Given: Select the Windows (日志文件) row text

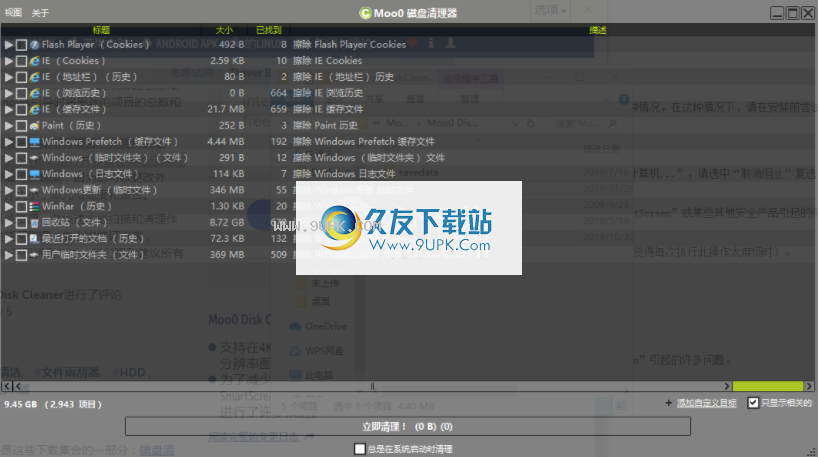Looking at the screenshot, I should (90, 174).
